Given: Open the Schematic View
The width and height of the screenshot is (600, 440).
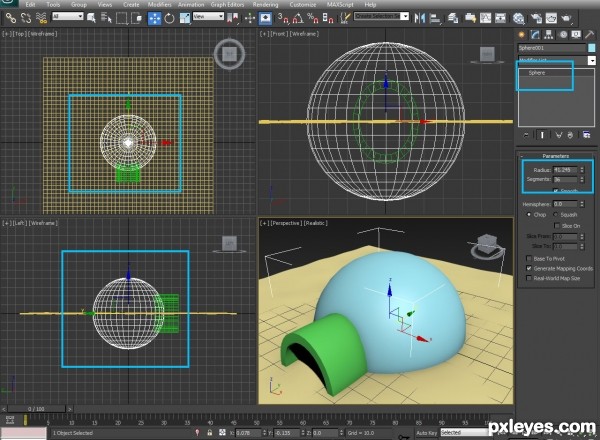Looking at the screenshot, I should tap(500, 18).
